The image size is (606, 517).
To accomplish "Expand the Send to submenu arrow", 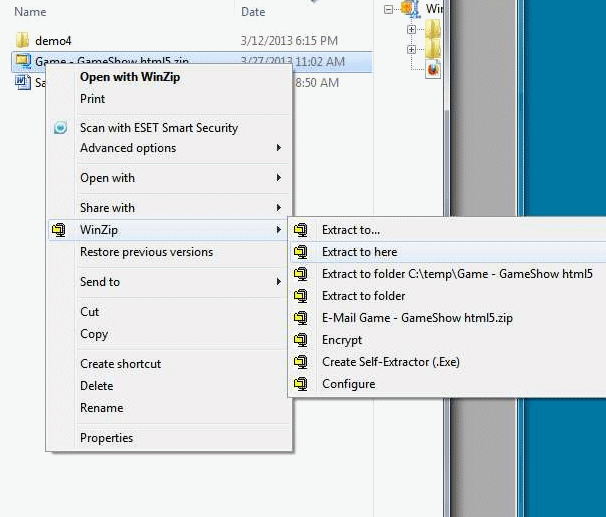I will 279,282.
